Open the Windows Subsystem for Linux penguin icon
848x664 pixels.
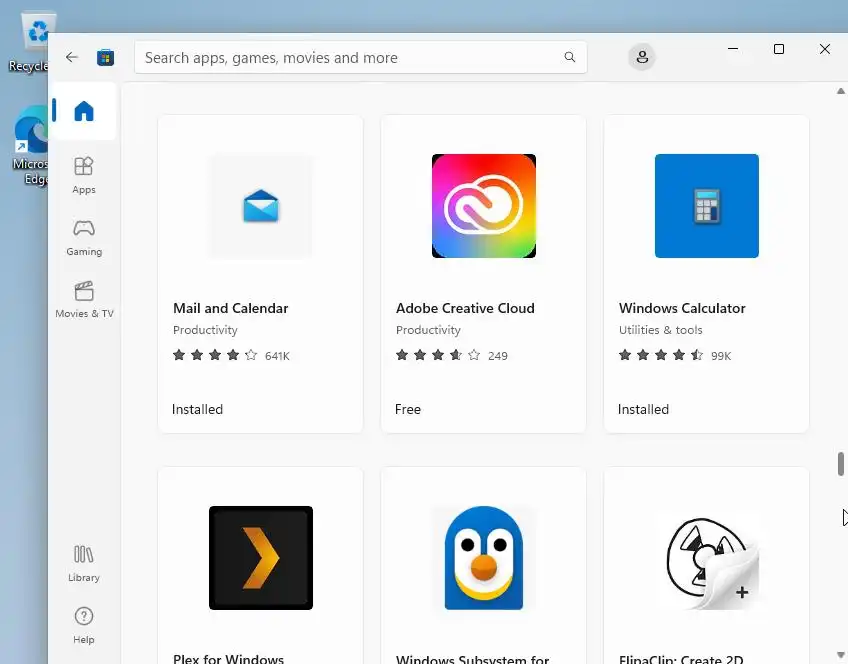[x=483, y=558]
